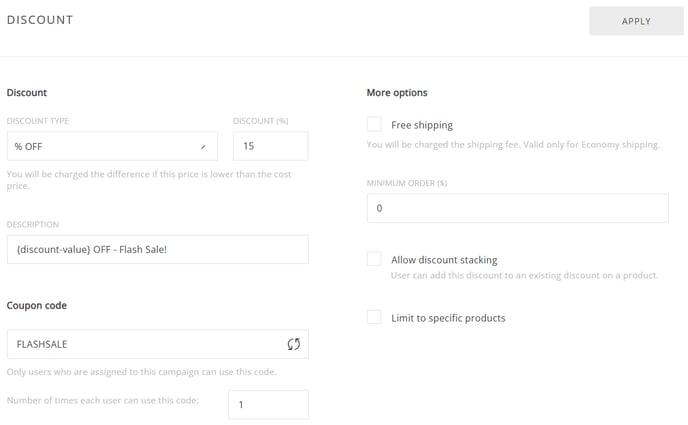Select the Description text field
The image size is (688, 425).
(x=158, y=250)
